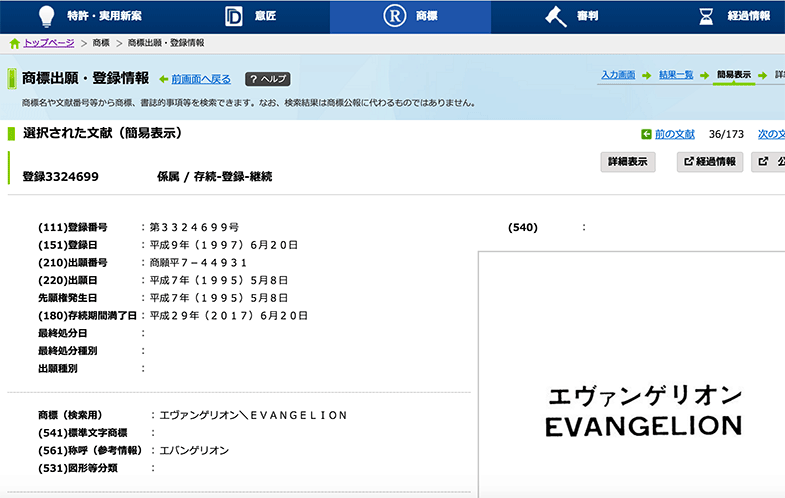Open the 審判 menu
This screenshot has width=785, height=498.
pos(587,16)
